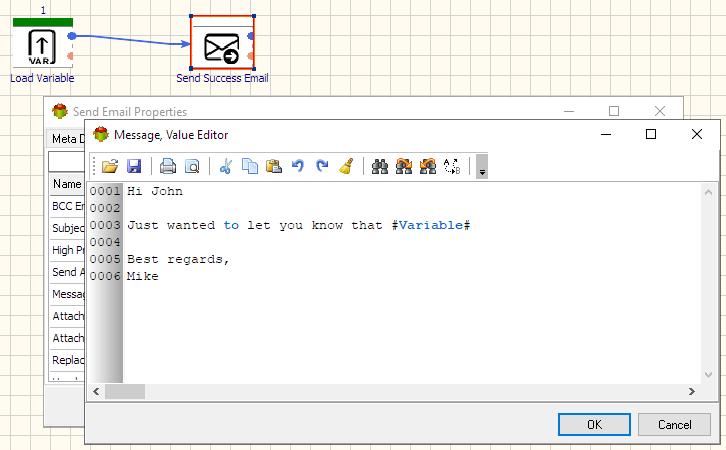This screenshot has height=450, width=726.
Task: Minimize the Message Value Editor window
Action: coord(606,134)
